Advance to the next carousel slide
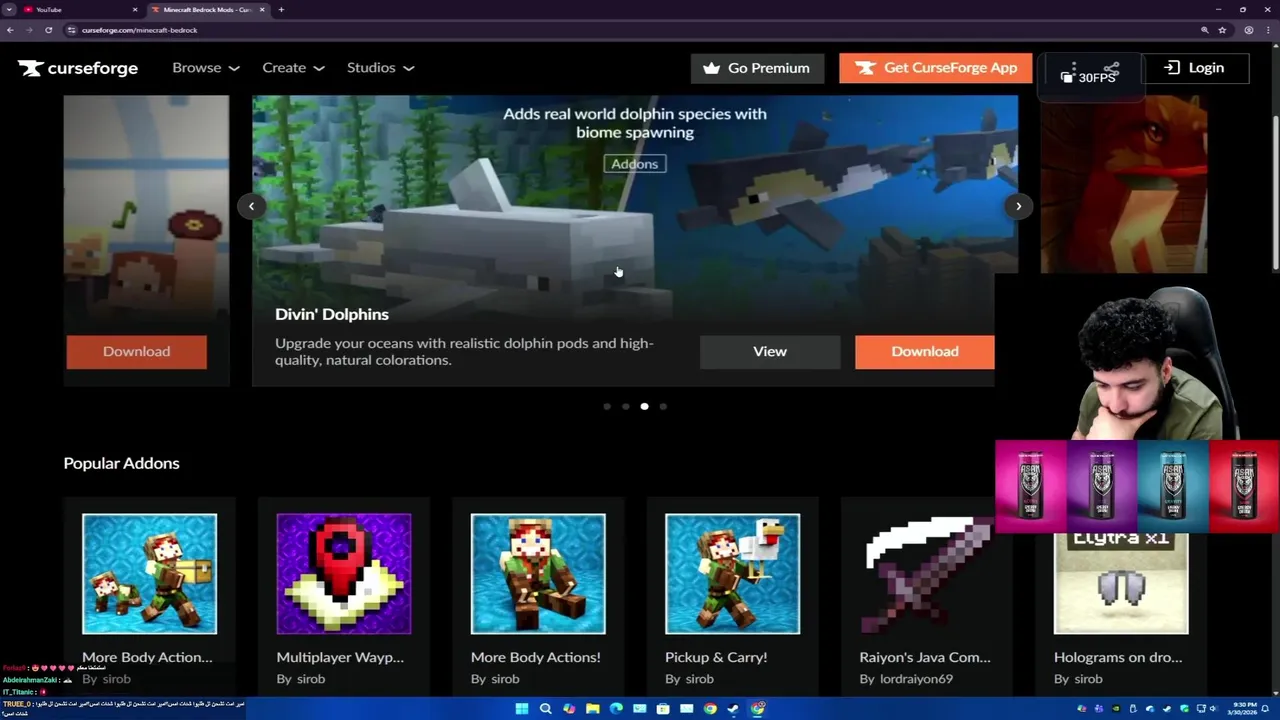Screen dimensions: 1280x720 click(1018, 206)
